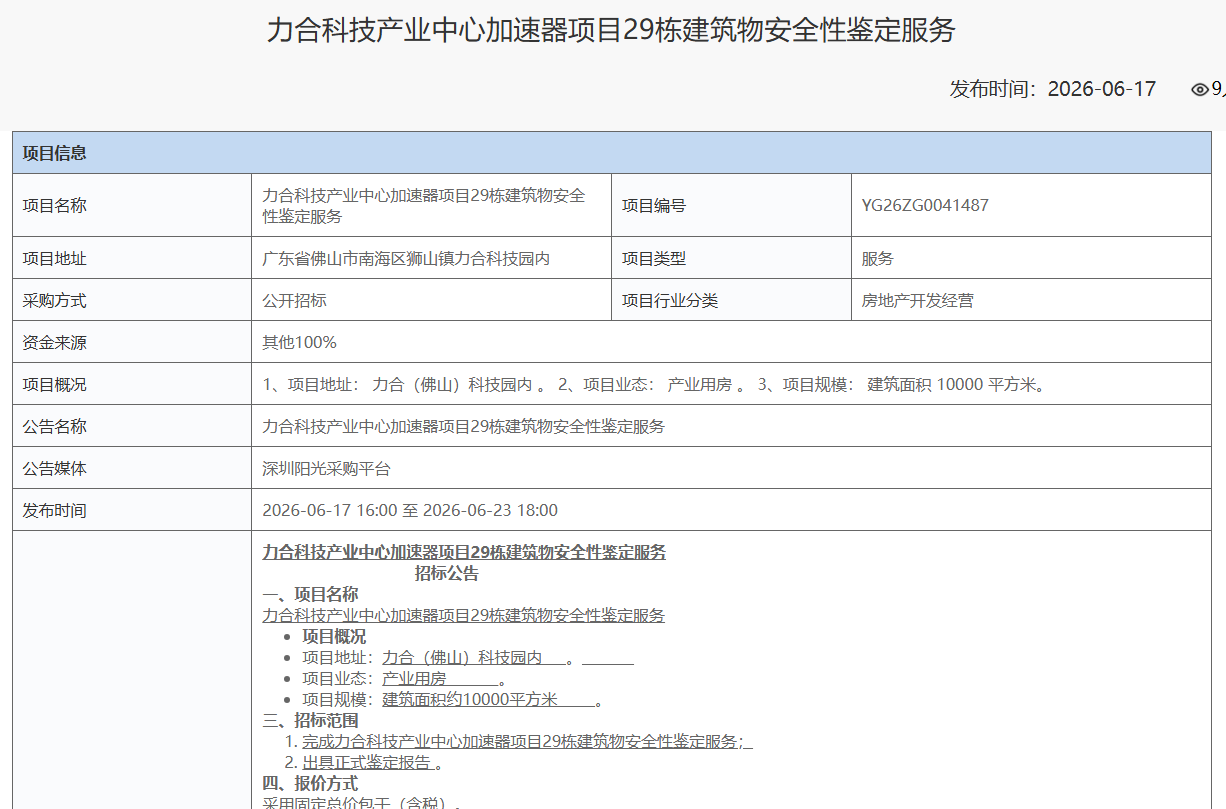This screenshot has height=809, width=1226.
Task: Click the 项目名称 label cell
Action: pyautogui.click(x=132, y=205)
